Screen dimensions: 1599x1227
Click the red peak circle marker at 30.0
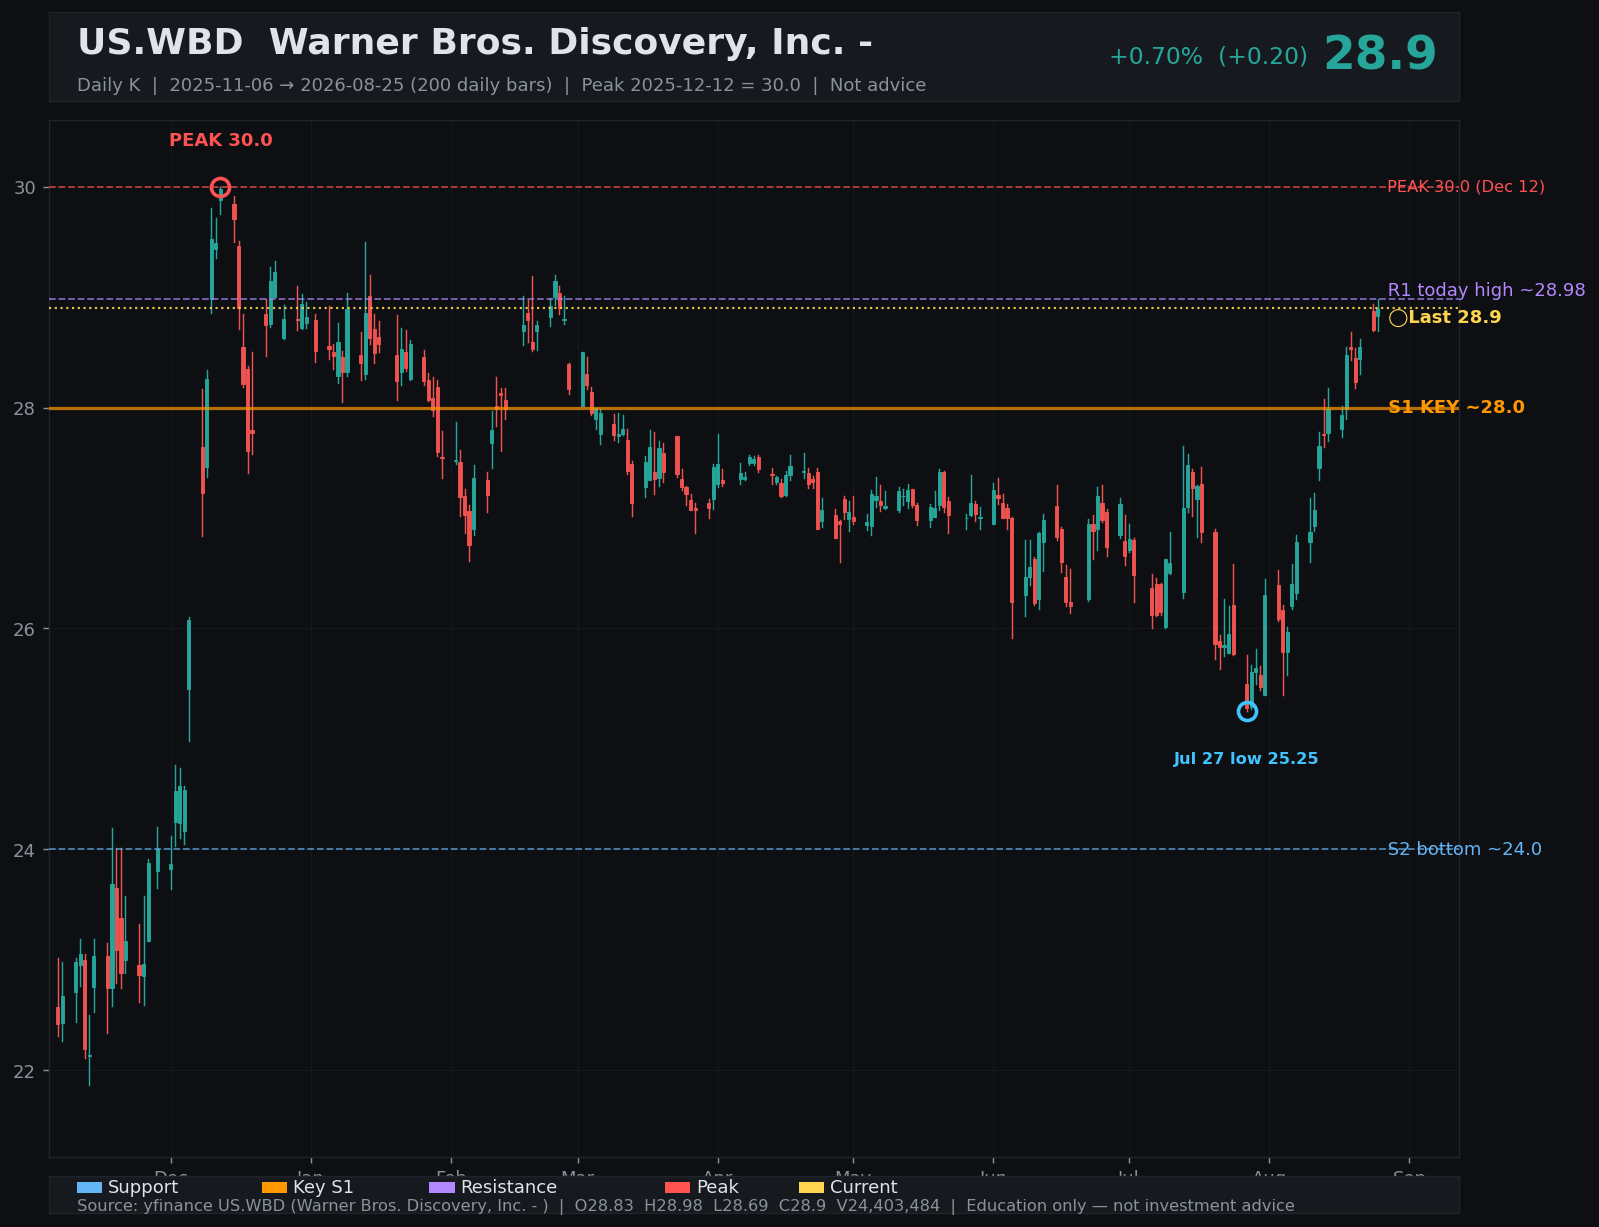point(221,187)
